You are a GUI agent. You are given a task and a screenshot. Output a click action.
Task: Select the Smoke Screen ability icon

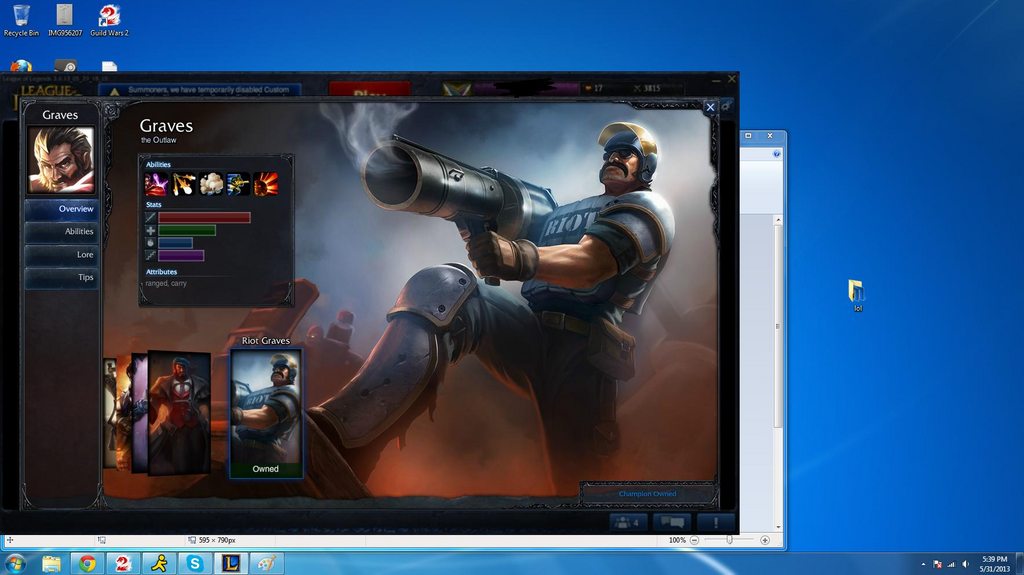click(211, 184)
